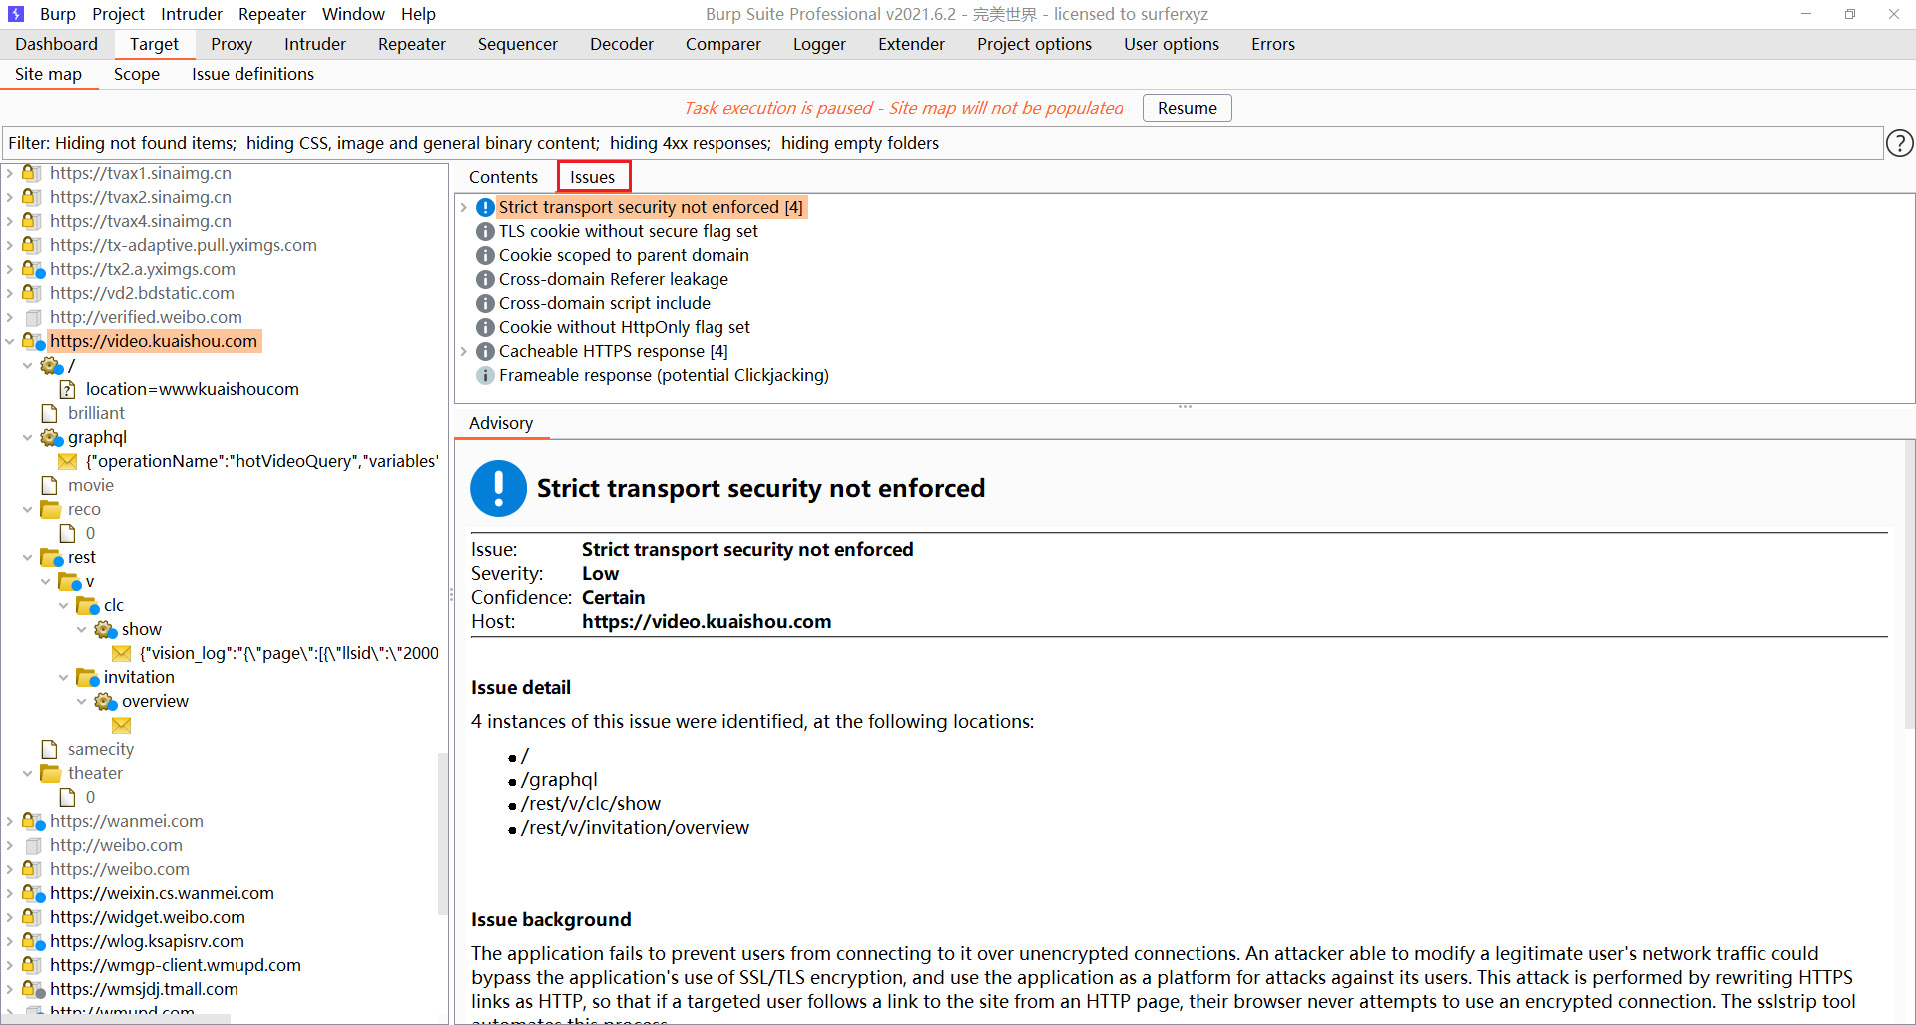Collapse the reco folder node

28,509
